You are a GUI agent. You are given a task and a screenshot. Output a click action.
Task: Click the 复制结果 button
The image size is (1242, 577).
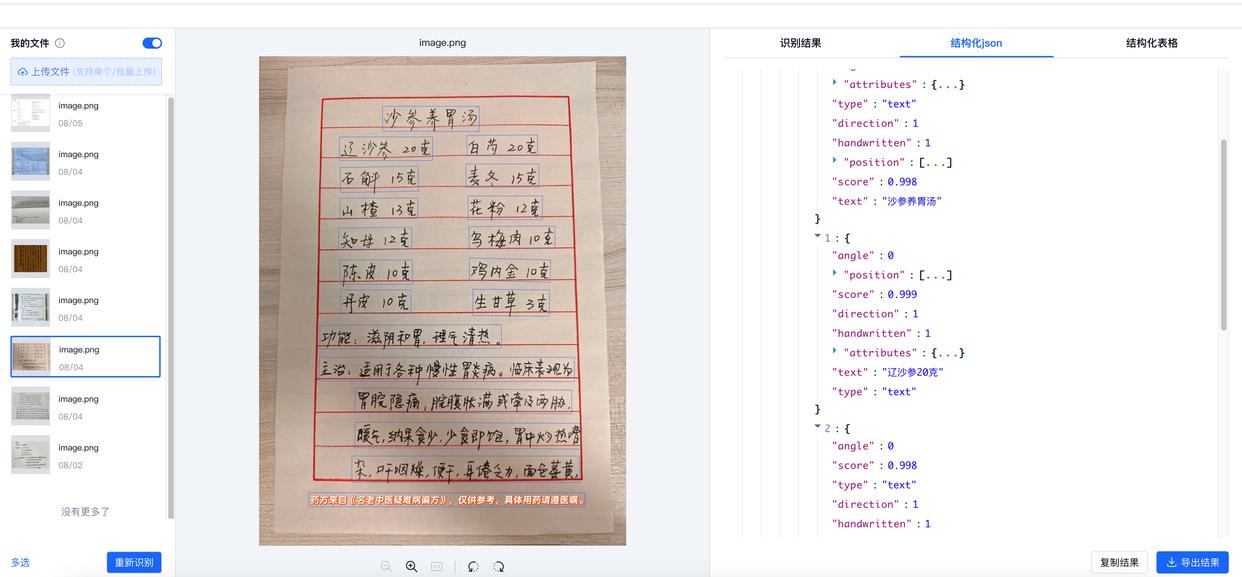[x=1119, y=562]
